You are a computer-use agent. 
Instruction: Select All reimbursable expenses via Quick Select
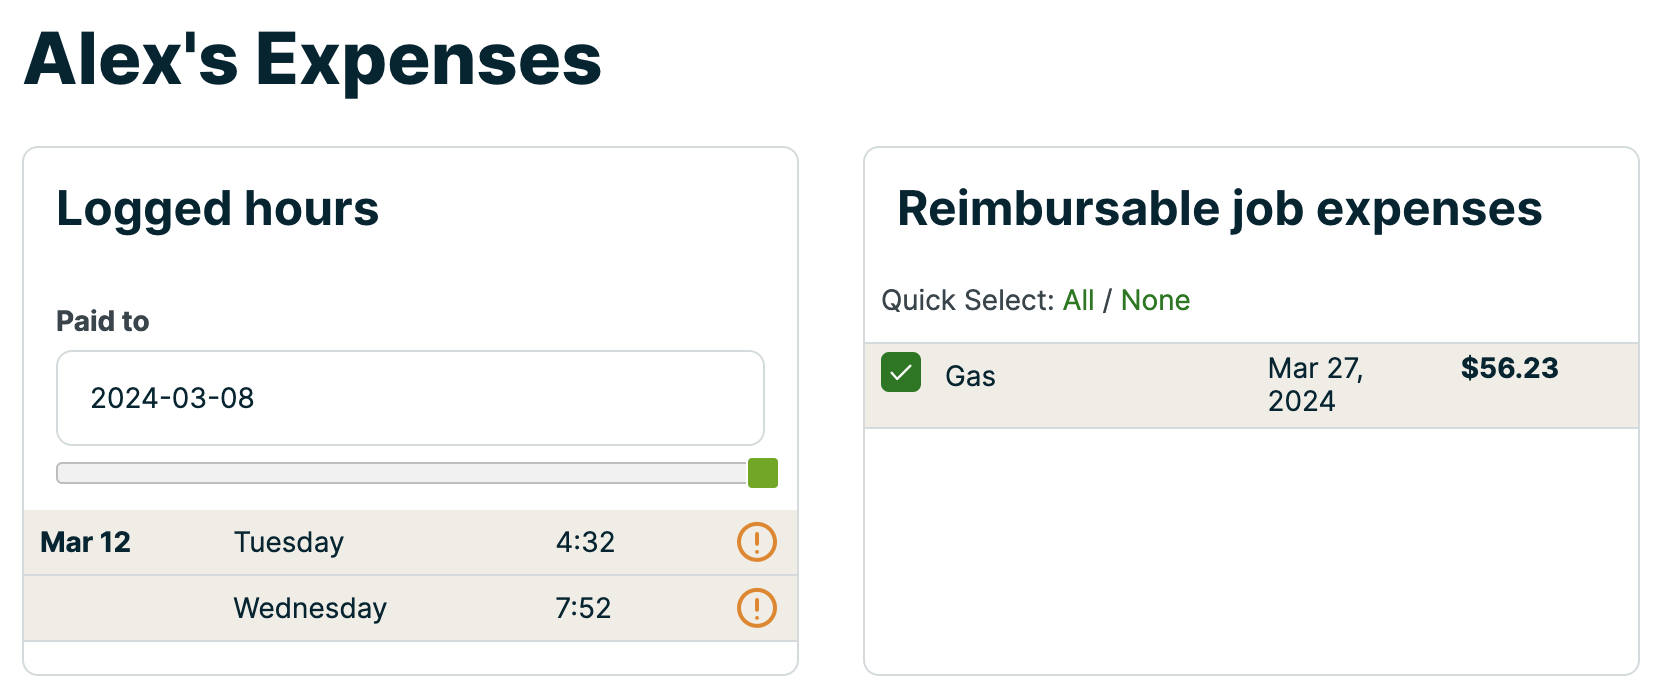click(1078, 300)
